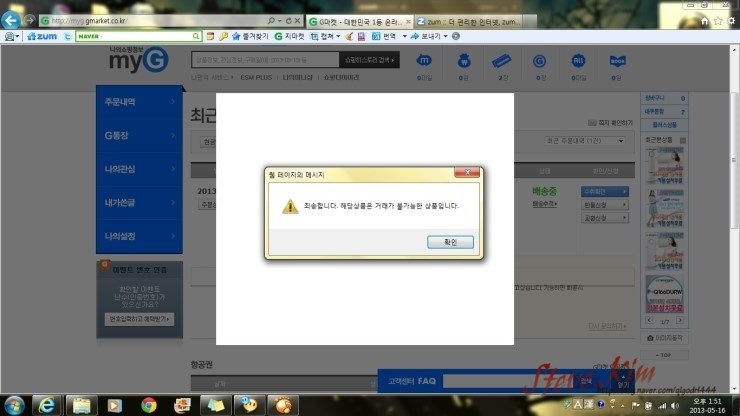This screenshot has width=740, height=416.
Task: Go back with the browser back arrow
Action: click(11, 20)
